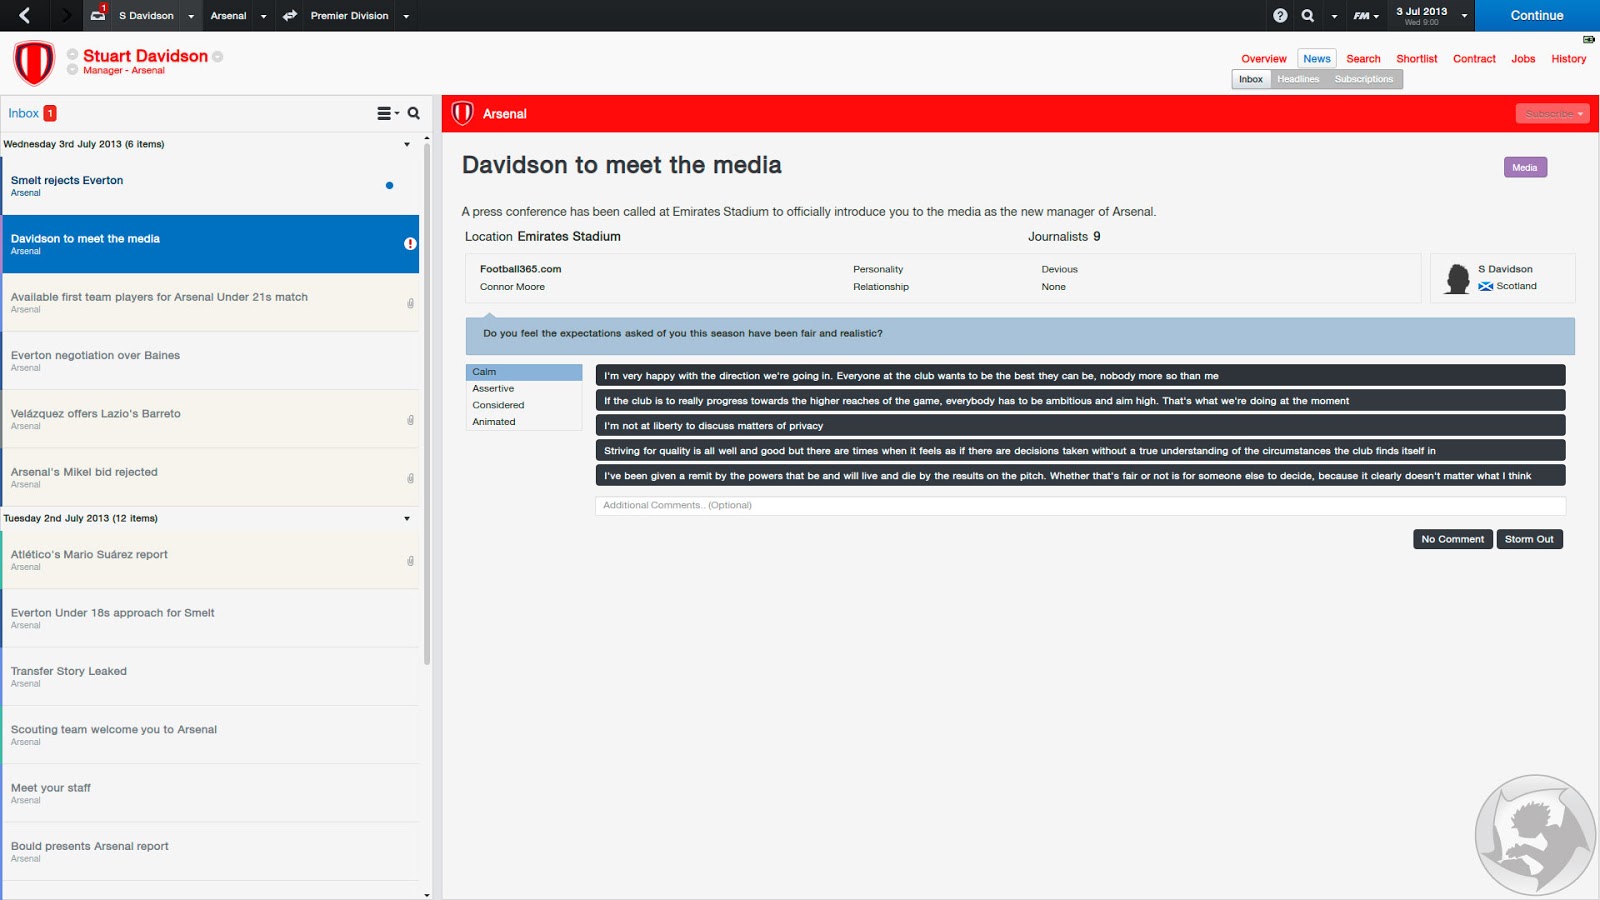Click the Continue button

[1537, 15]
